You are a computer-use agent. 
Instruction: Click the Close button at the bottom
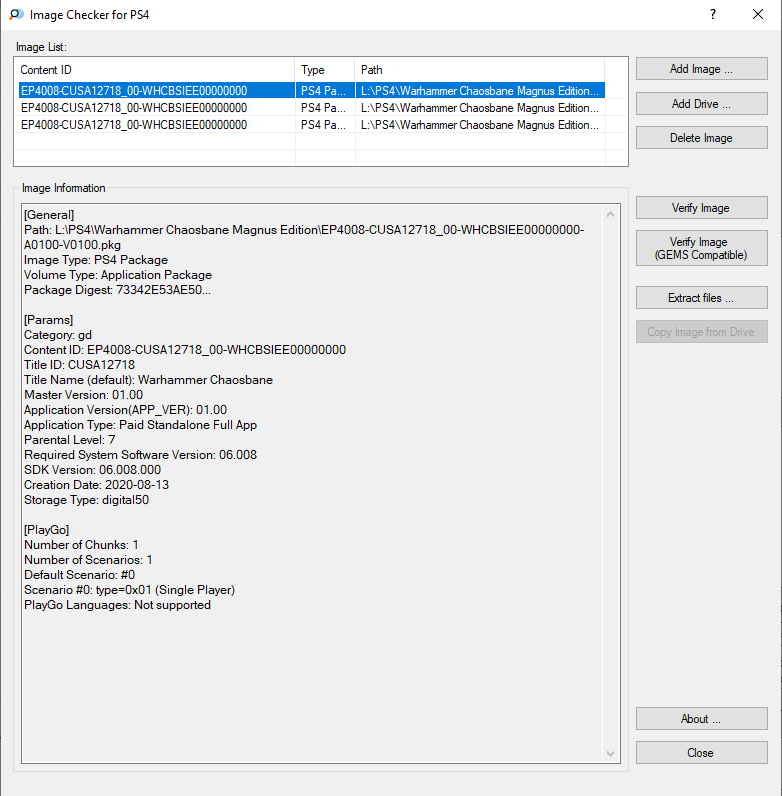tap(701, 753)
